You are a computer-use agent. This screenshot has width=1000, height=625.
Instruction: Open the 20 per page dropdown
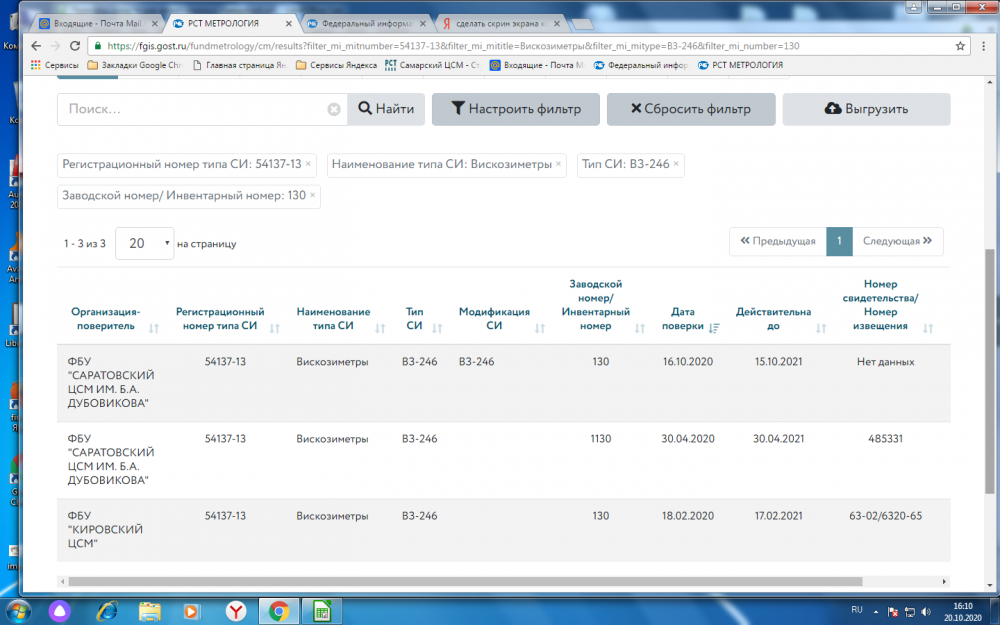144,243
